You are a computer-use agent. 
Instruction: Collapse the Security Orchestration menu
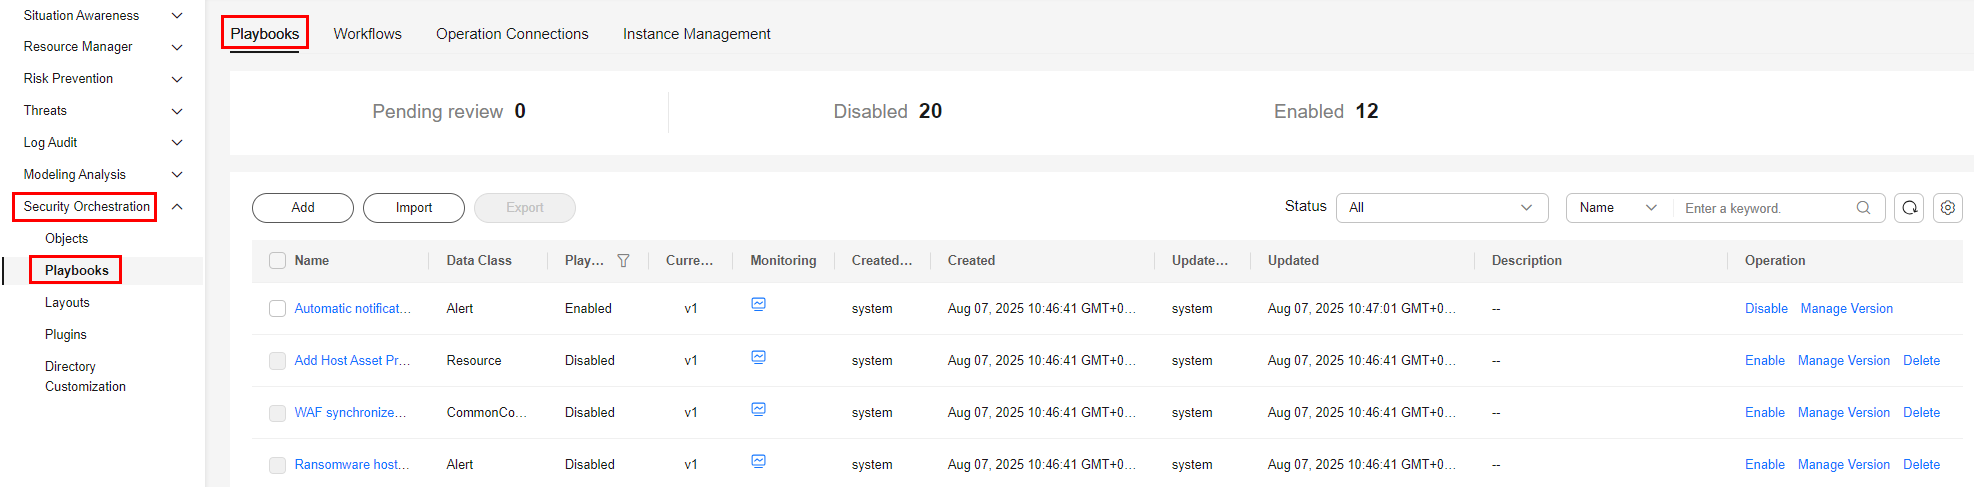(177, 207)
